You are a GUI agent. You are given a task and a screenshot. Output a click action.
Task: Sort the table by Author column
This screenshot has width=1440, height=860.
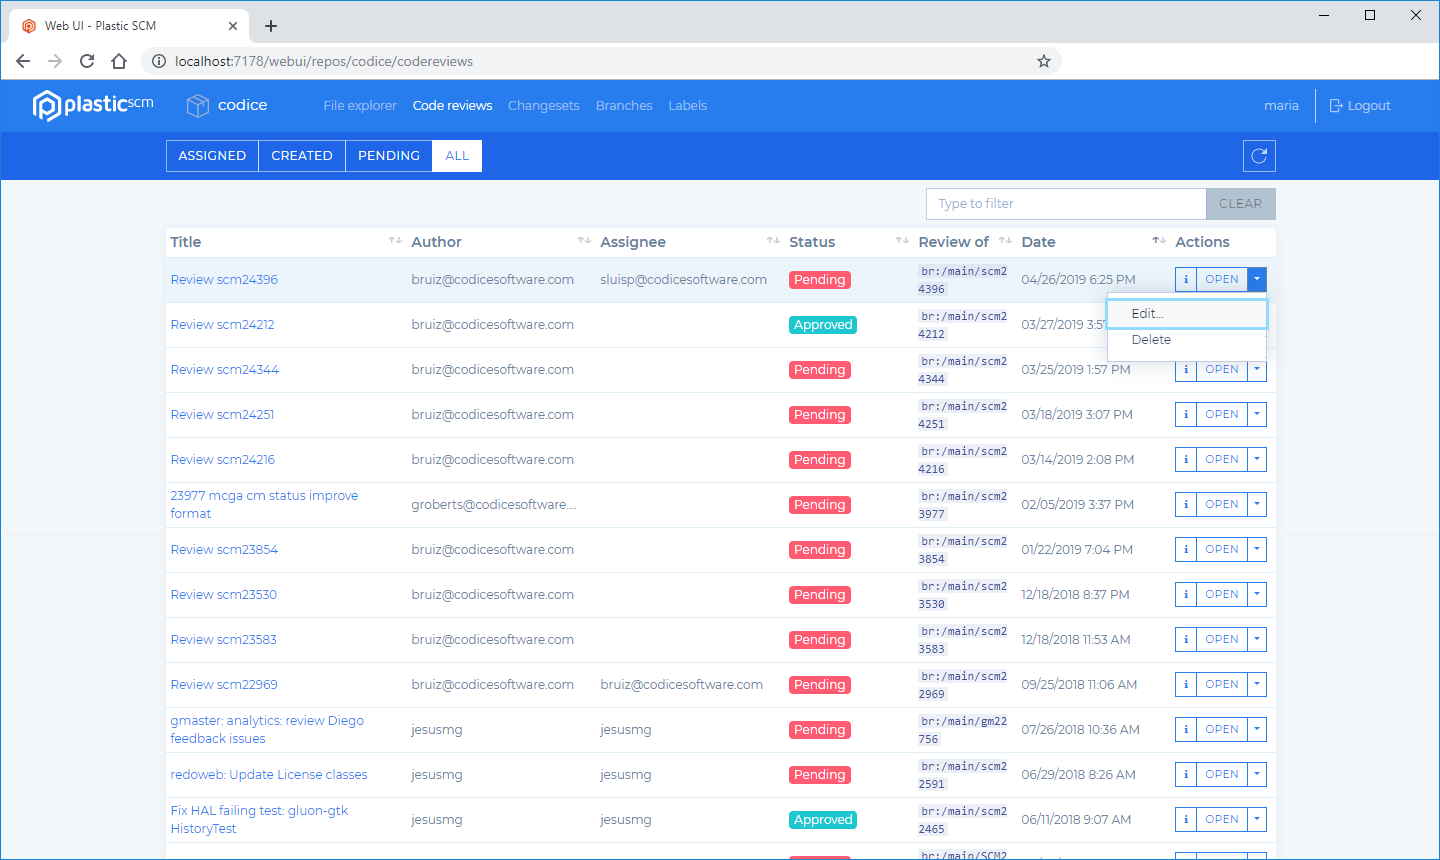pos(584,241)
